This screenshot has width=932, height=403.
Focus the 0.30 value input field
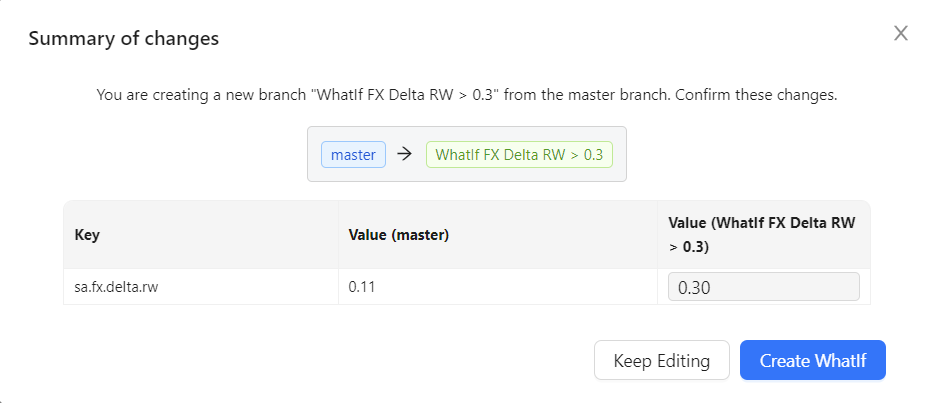(x=764, y=287)
